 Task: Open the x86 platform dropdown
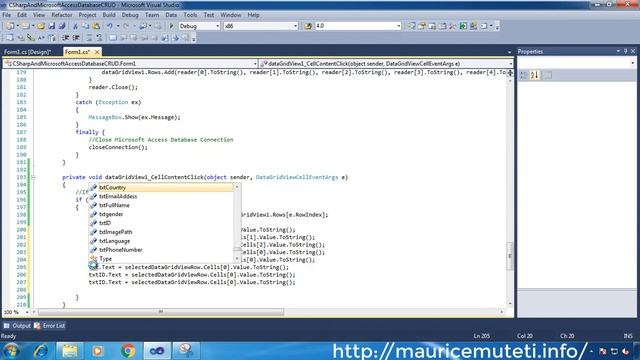point(296,26)
